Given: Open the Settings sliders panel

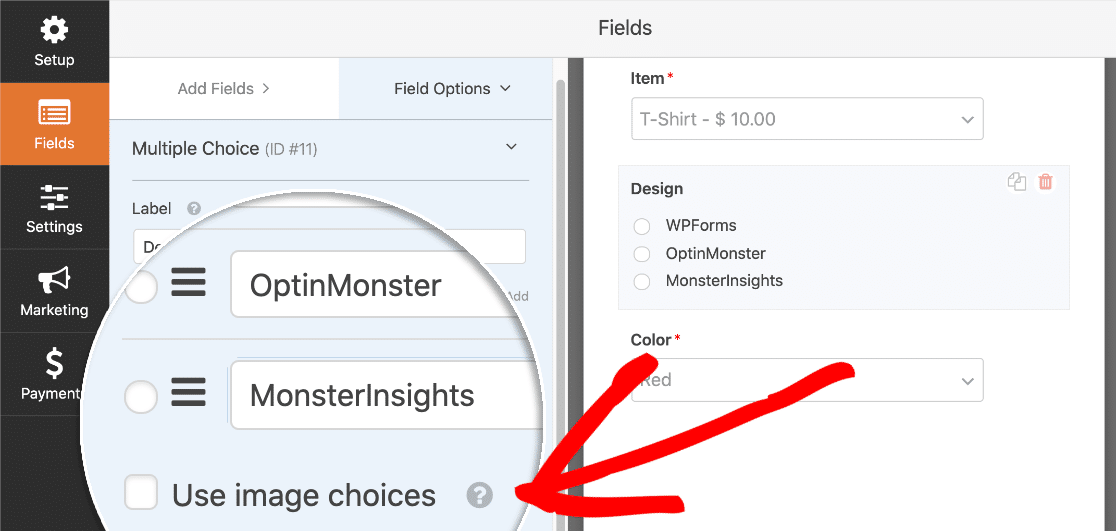Looking at the screenshot, I should [x=54, y=208].
